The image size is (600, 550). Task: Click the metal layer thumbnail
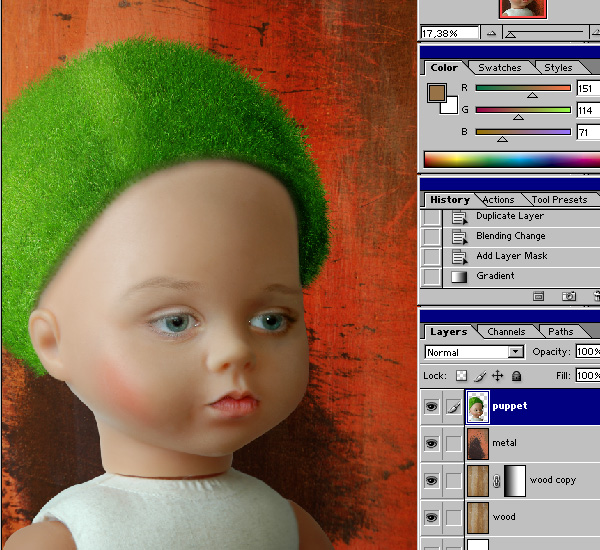click(x=478, y=444)
